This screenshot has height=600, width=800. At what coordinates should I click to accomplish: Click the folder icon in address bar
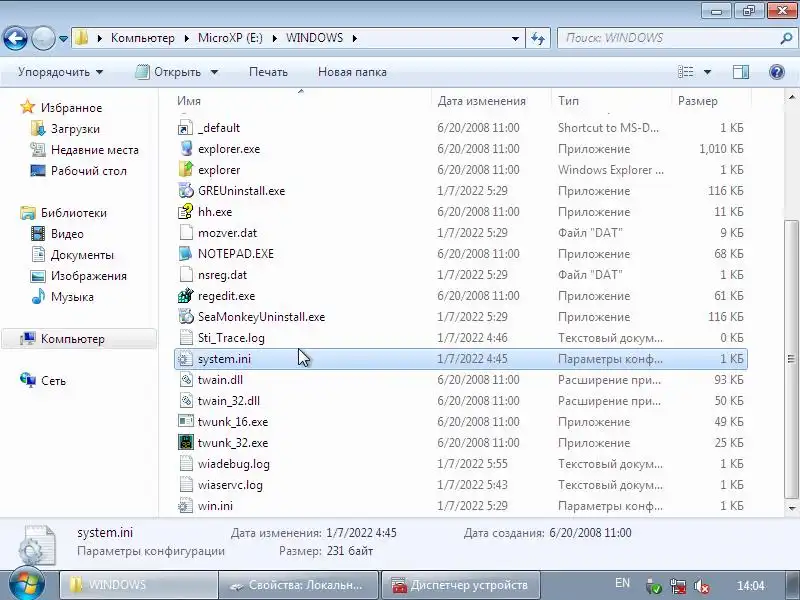pyautogui.click(x=81, y=38)
